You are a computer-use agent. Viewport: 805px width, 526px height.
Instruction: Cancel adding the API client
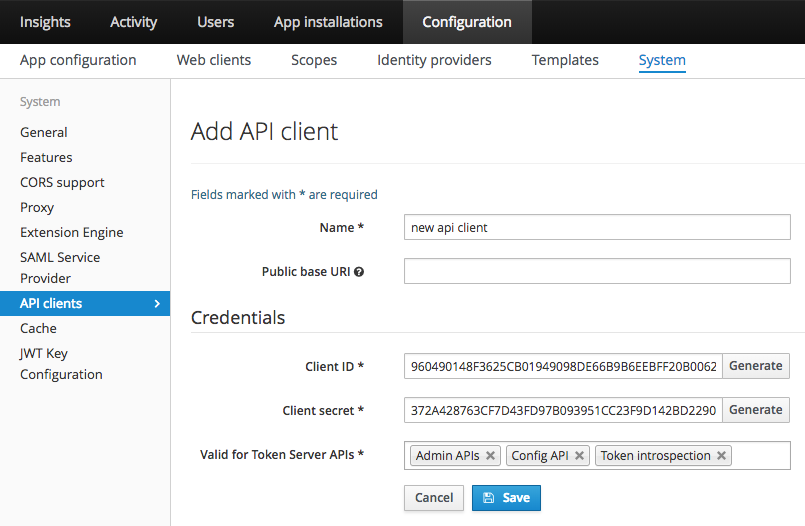click(x=434, y=498)
